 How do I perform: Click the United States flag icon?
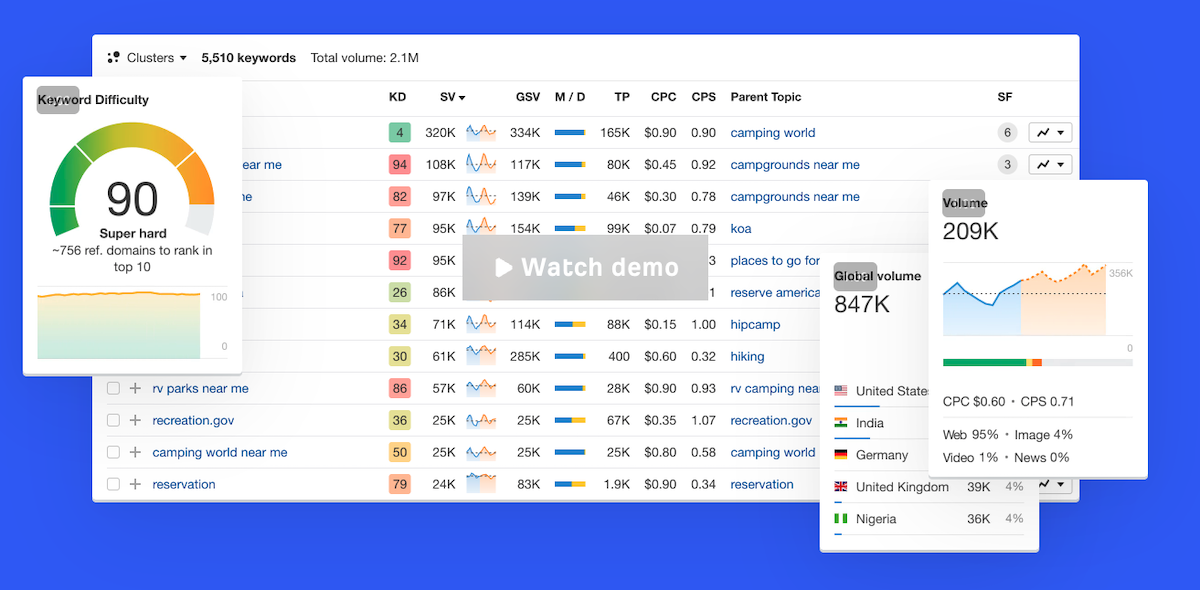coord(841,391)
